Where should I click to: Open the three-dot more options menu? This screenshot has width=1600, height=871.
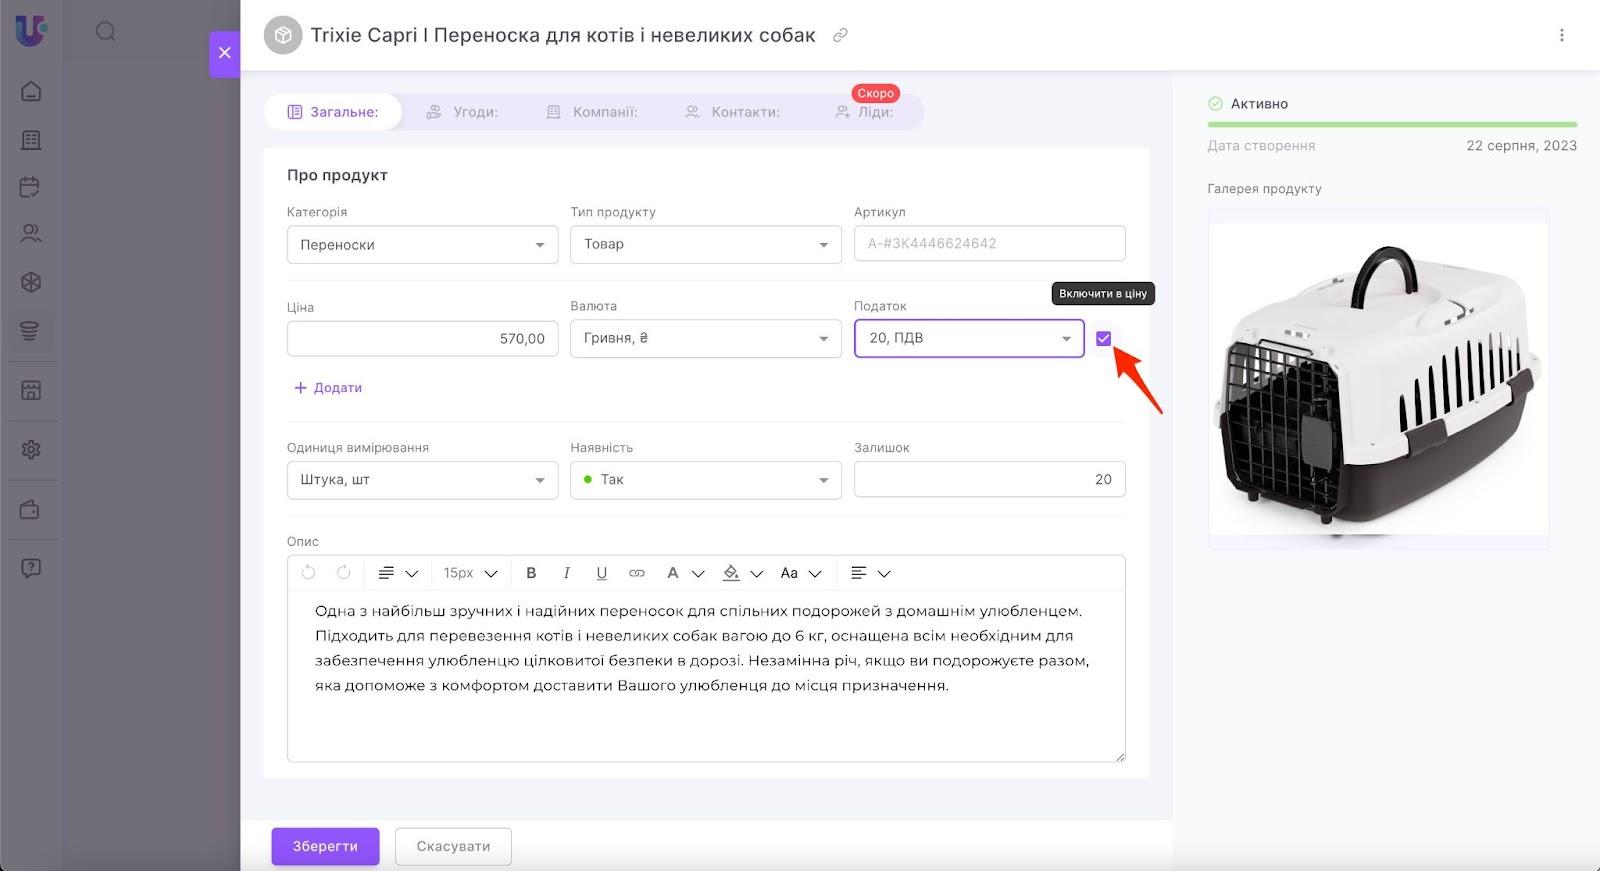[x=1561, y=35]
